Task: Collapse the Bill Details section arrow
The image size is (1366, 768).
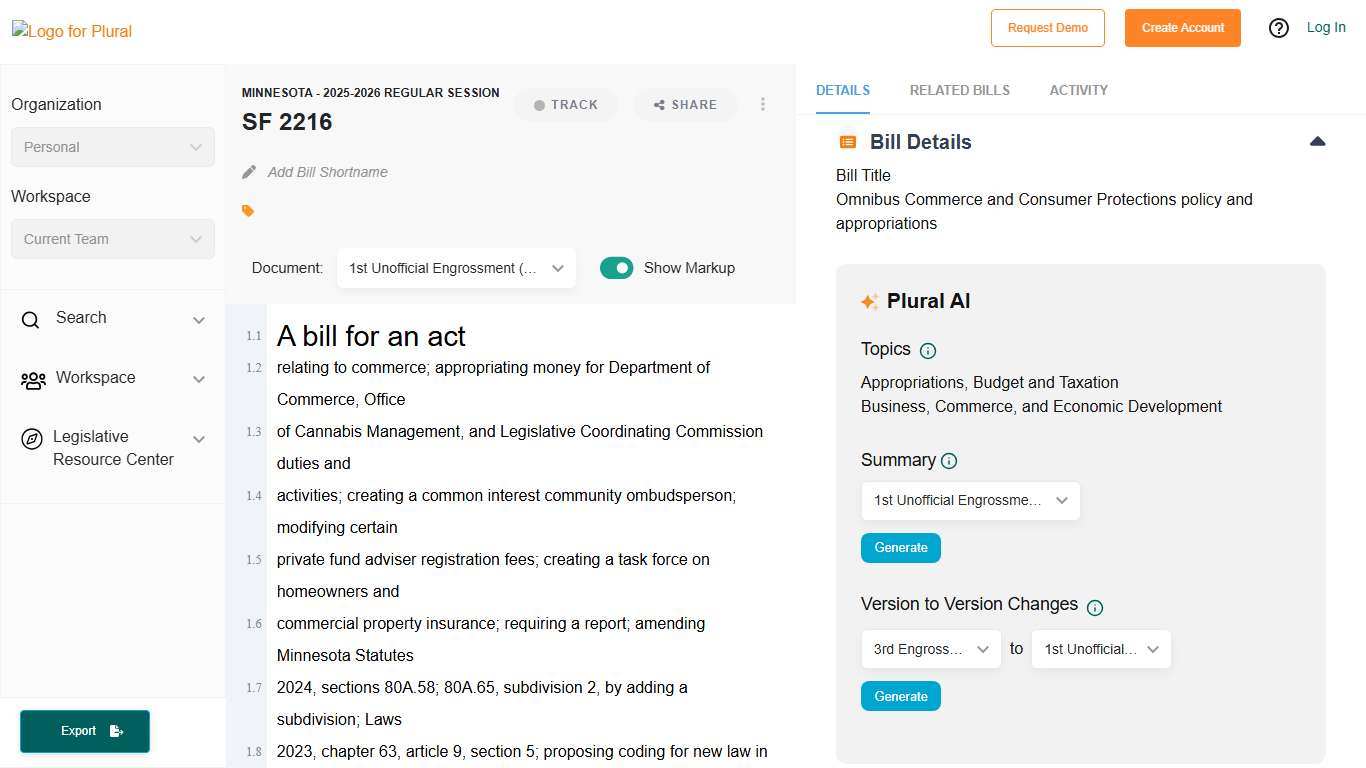Action: coord(1317,142)
